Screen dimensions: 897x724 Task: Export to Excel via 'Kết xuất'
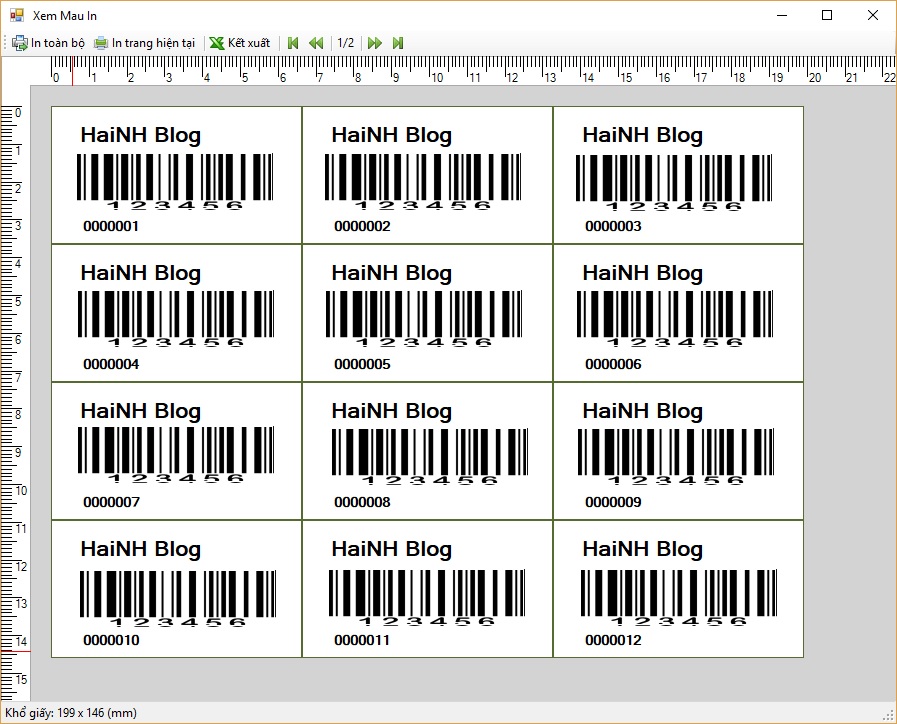point(240,43)
